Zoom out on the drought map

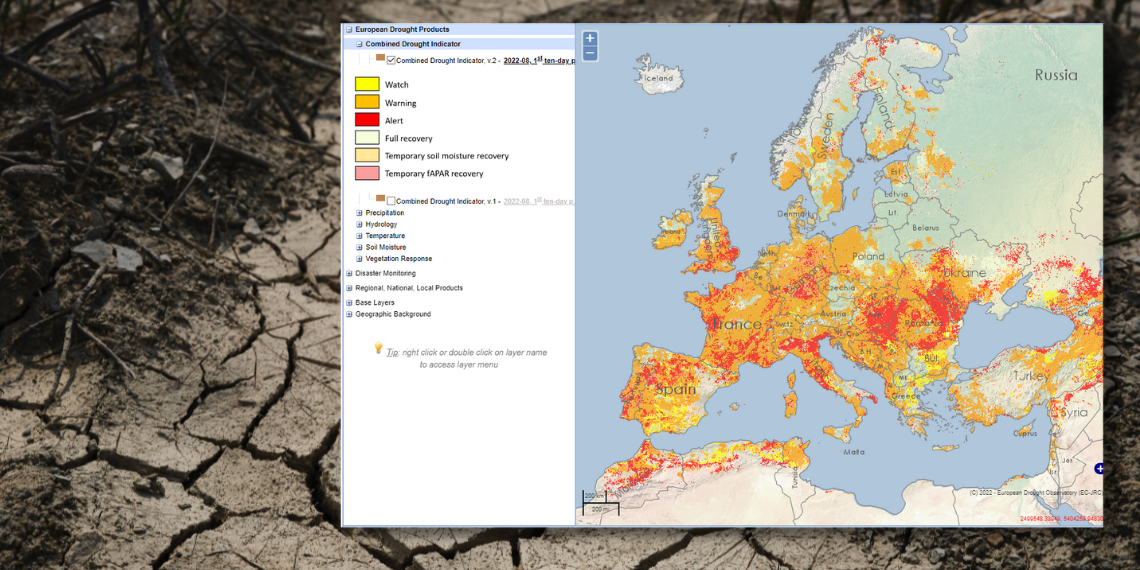pyautogui.click(x=590, y=53)
